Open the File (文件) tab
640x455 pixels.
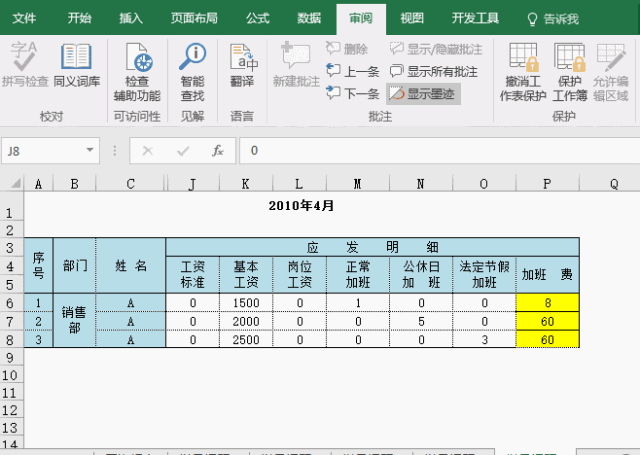[x=24, y=18]
